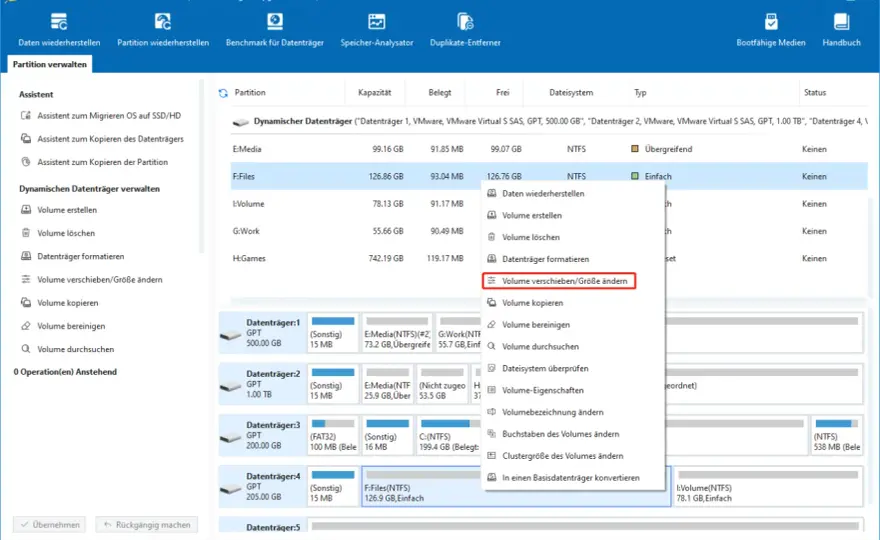Select Datenträger:4 disk header in map
This screenshot has height=540, width=880.
263,486
